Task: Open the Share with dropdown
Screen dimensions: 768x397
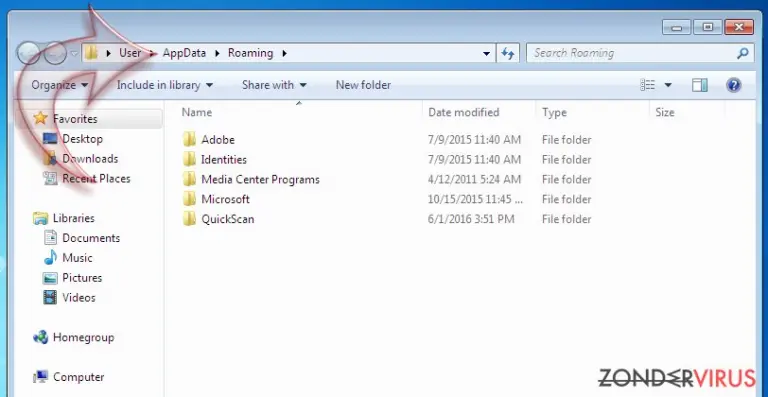Action: pos(274,85)
